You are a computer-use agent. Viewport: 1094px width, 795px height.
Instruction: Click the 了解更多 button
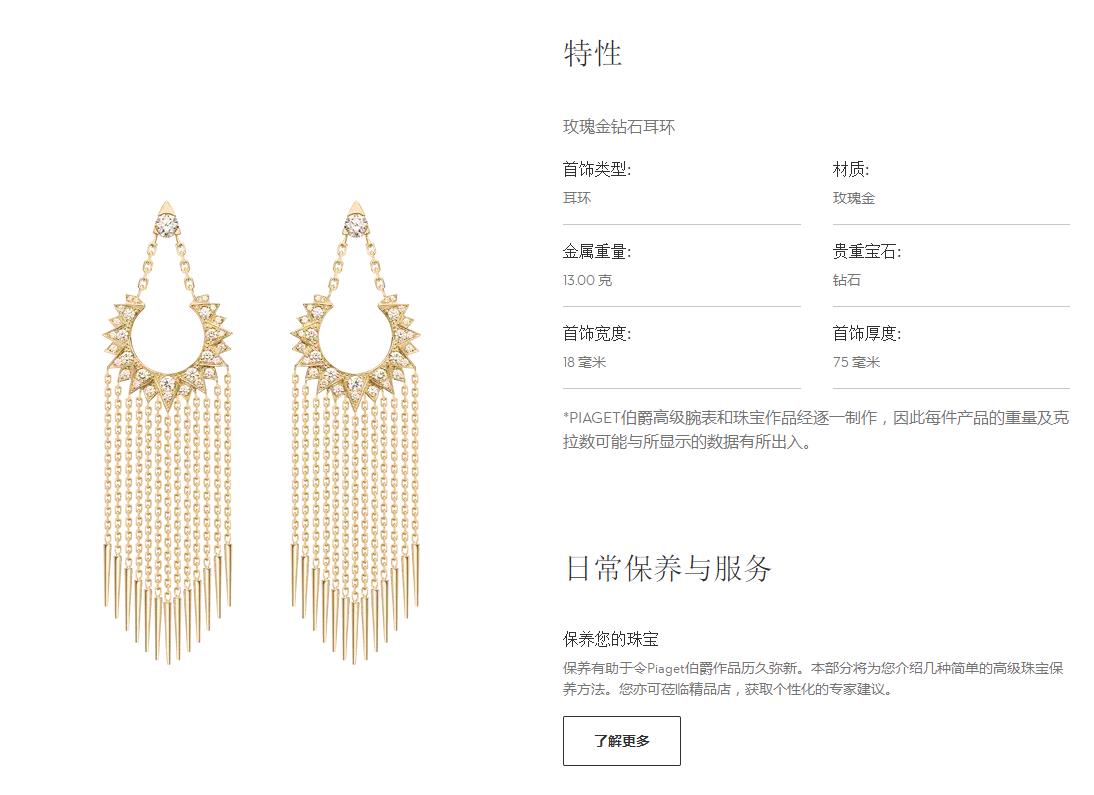point(622,741)
